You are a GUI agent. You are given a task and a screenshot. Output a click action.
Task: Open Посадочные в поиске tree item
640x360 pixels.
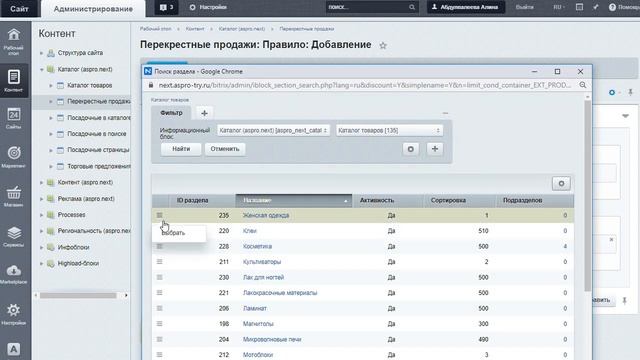coord(96,134)
